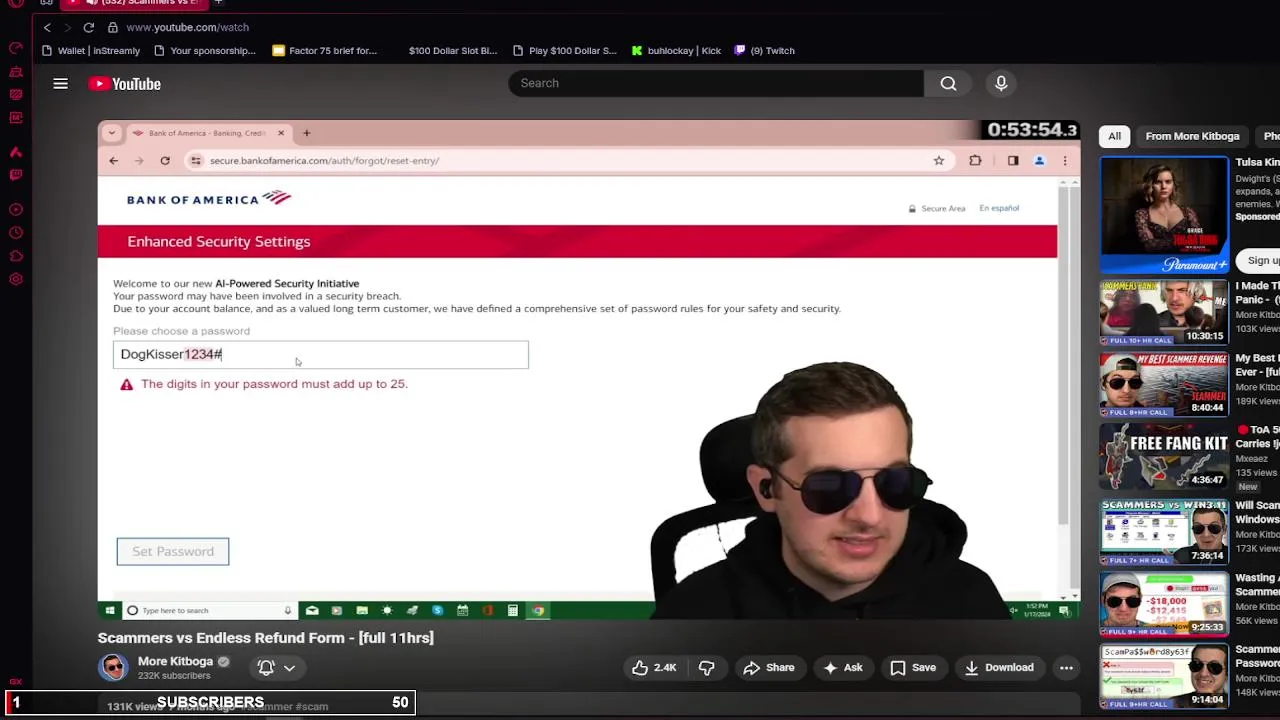This screenshot has height=720, width=1280.
Task: Open Opera sidebar settings gear
Action: click(x=16, y=279)
